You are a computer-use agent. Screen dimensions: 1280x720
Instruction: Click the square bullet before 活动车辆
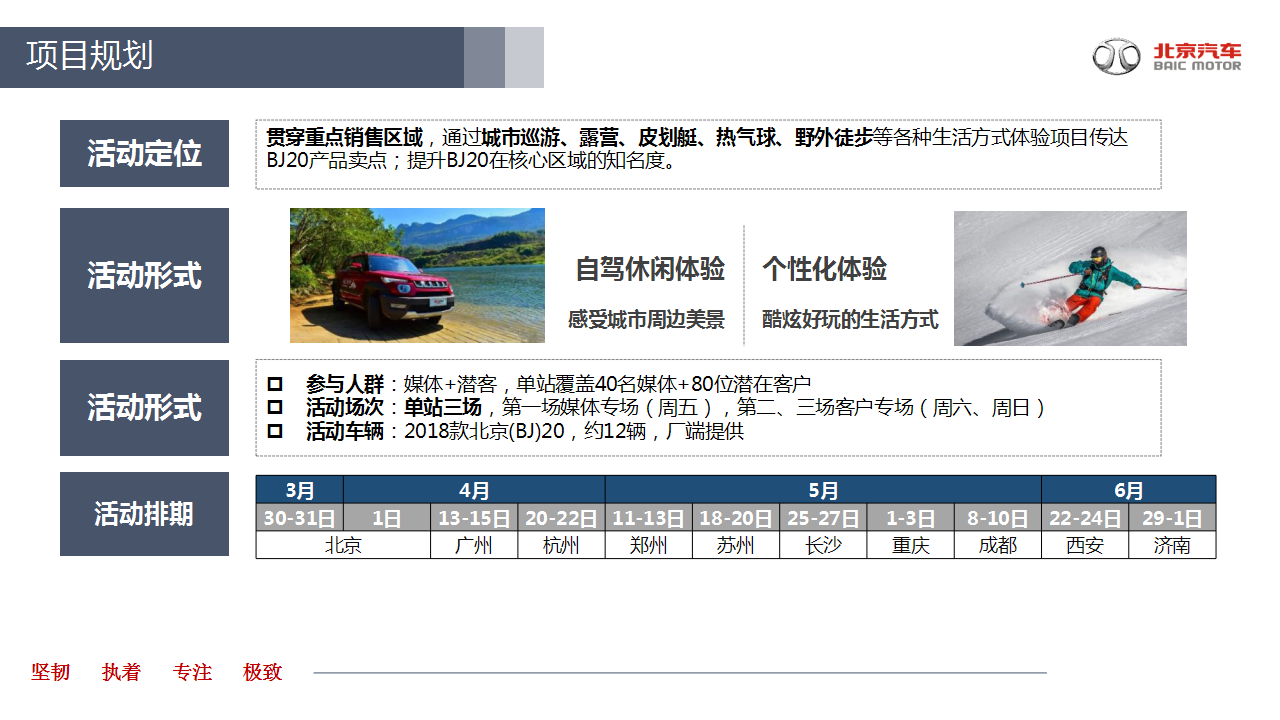275,432
